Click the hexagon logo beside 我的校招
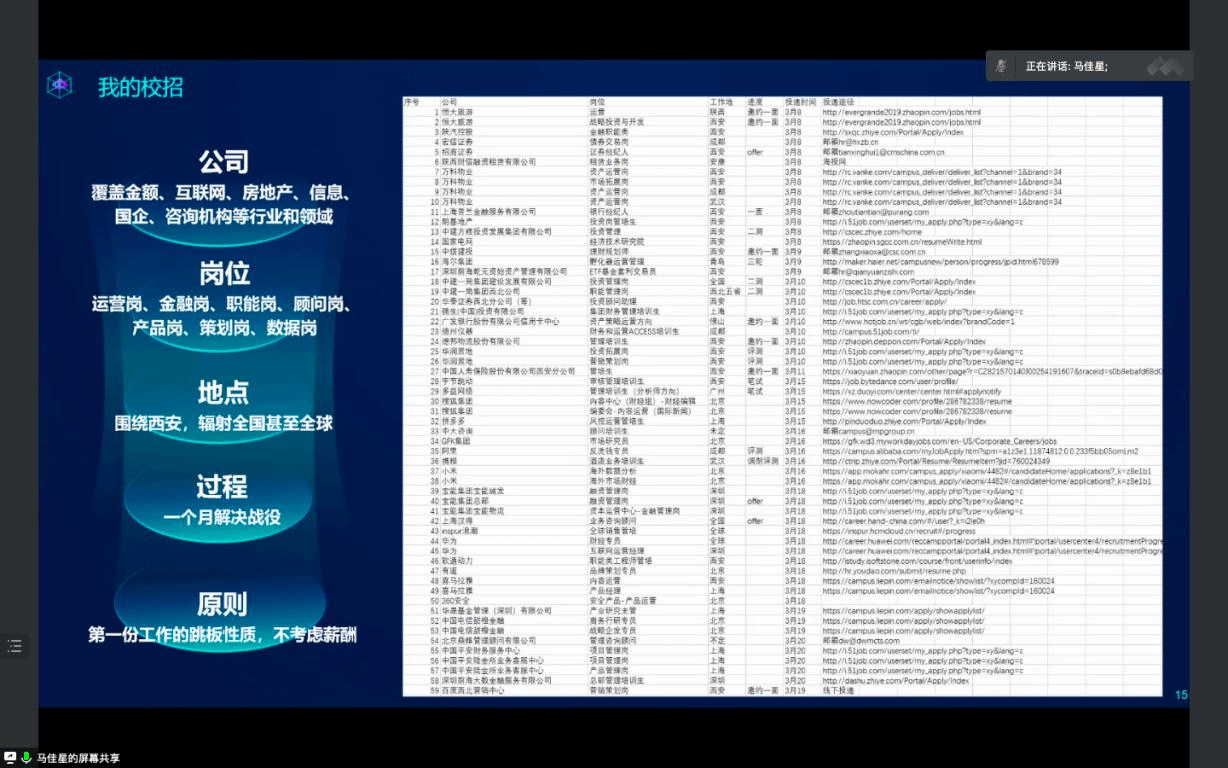Image resolution: width=1228 pixels, height=768 pixels. click(x=60, y=86)
